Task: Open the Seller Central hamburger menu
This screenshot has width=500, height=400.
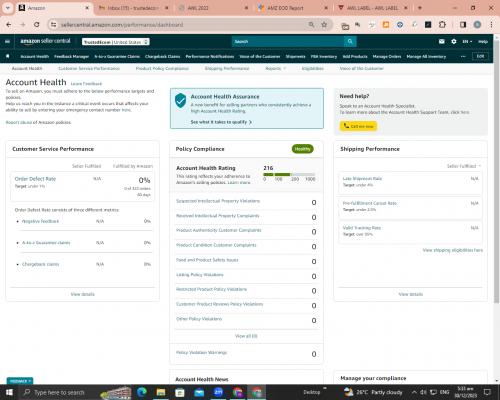Action: coord(7,42)
